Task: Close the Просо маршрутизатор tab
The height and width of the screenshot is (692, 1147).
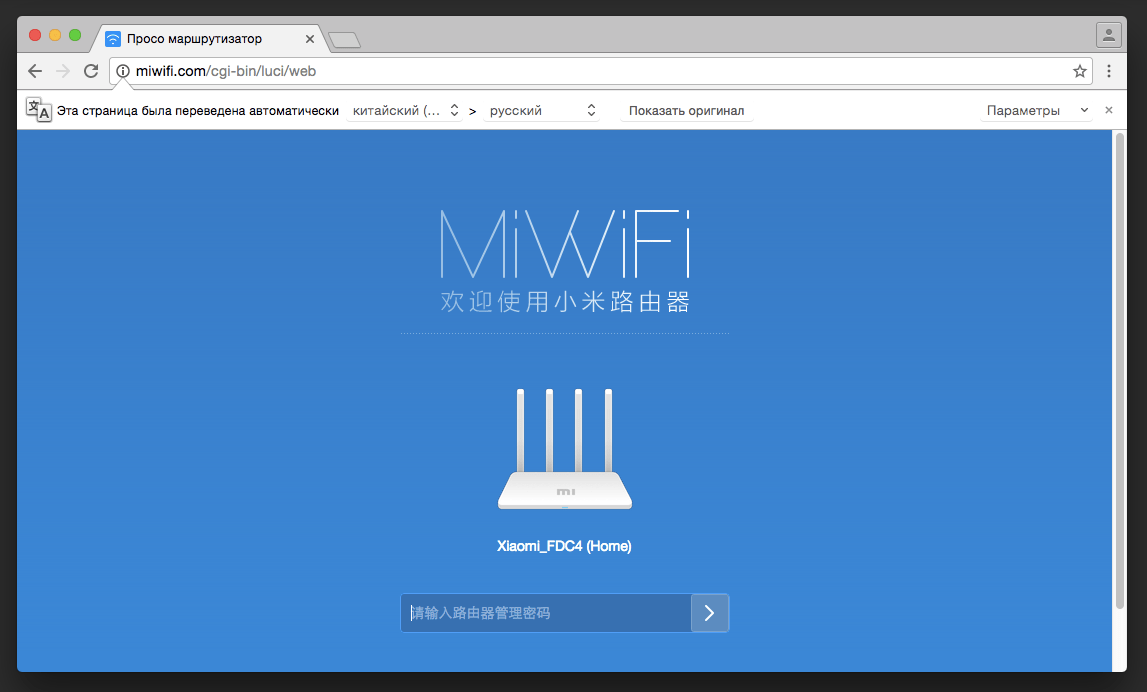Action: 310,39
